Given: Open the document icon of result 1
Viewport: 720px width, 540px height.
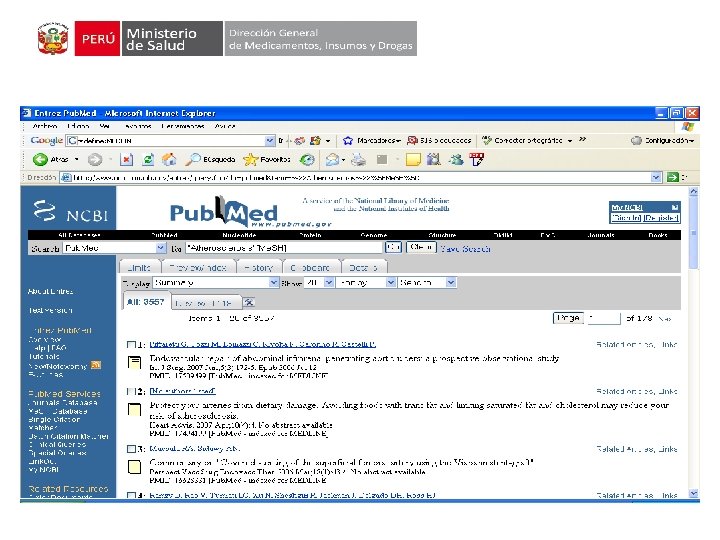Looking at the screenshot, I should point(134,363).
